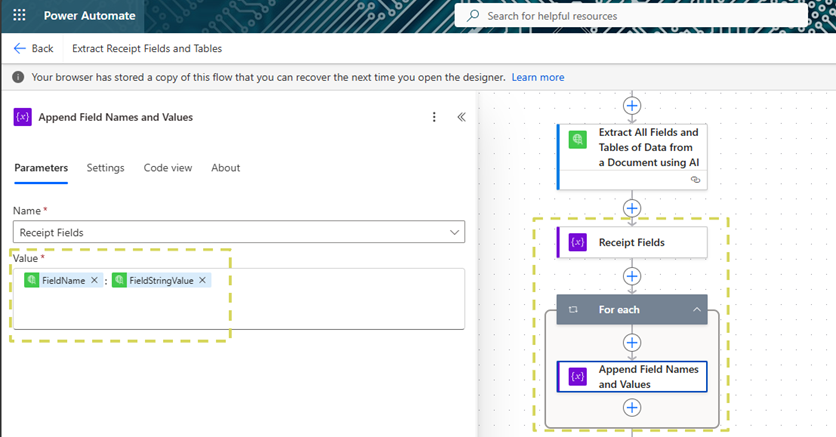Open the About tab
836x437 pixels.
(x=225, y=168)
